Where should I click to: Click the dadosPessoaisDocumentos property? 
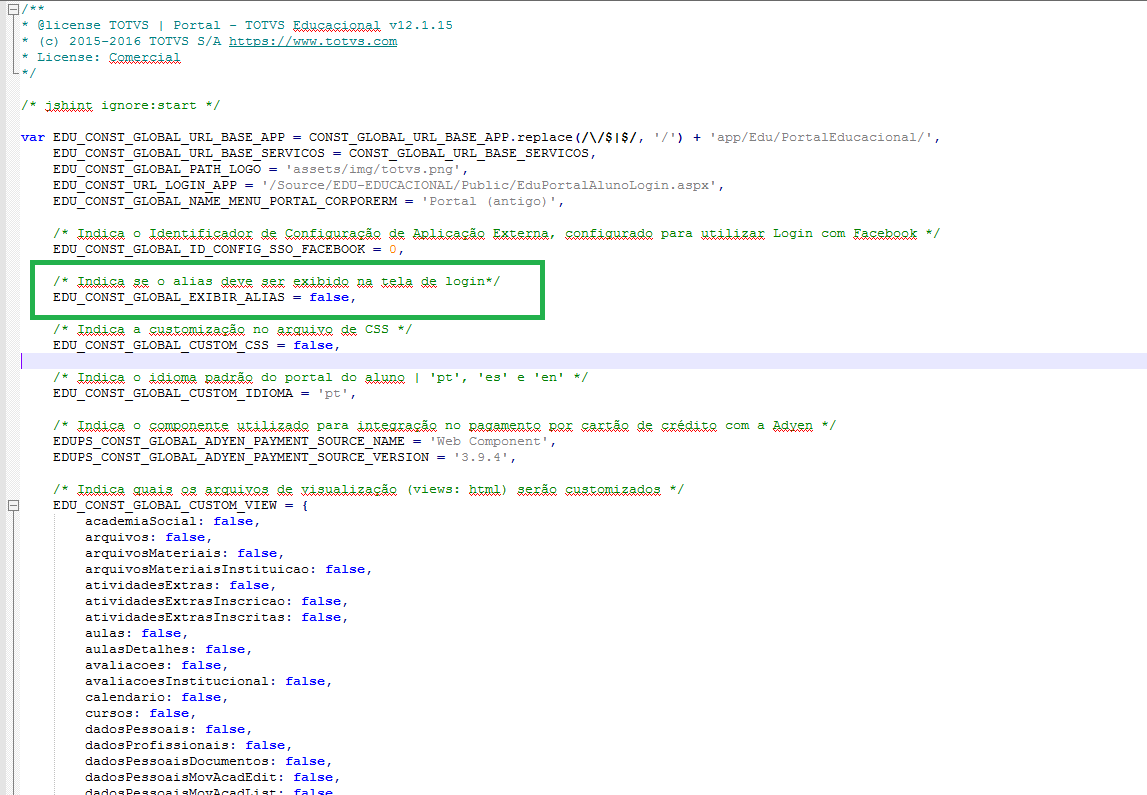coord(181,762)
